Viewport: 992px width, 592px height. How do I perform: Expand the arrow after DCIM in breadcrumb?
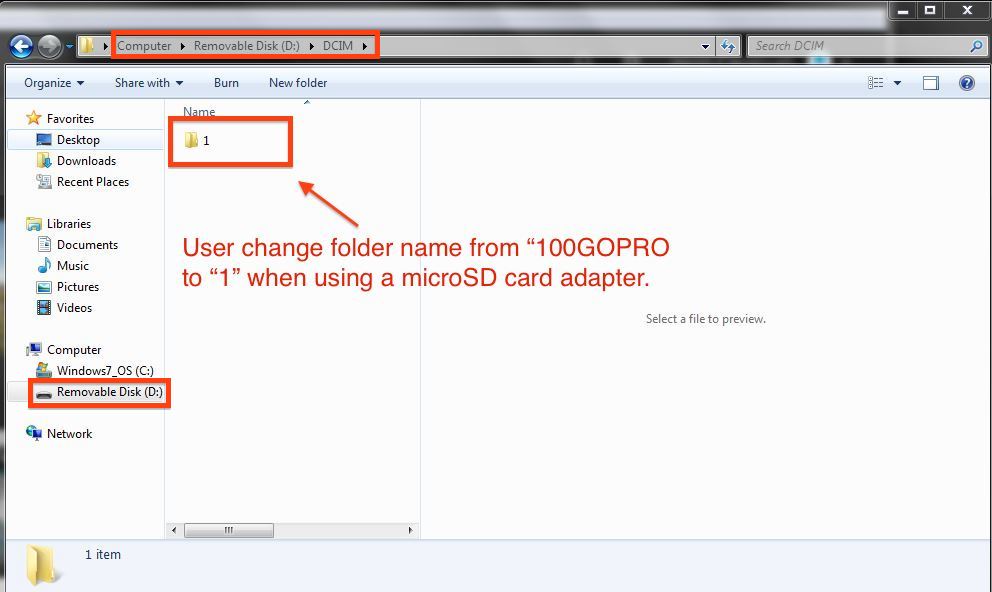click(x=364, y=46)
